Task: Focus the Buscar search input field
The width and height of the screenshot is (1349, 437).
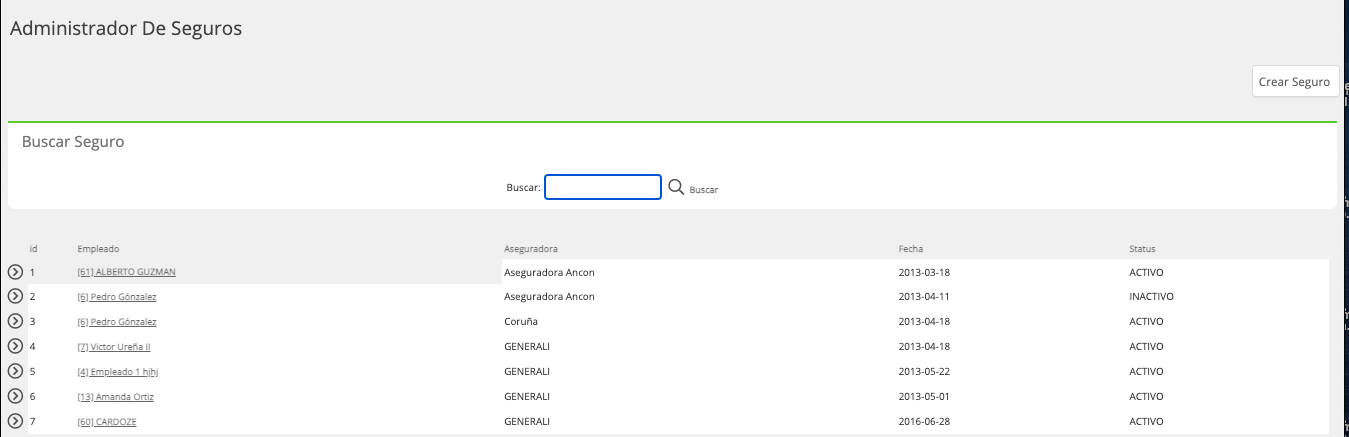Action: click(603, 187)
